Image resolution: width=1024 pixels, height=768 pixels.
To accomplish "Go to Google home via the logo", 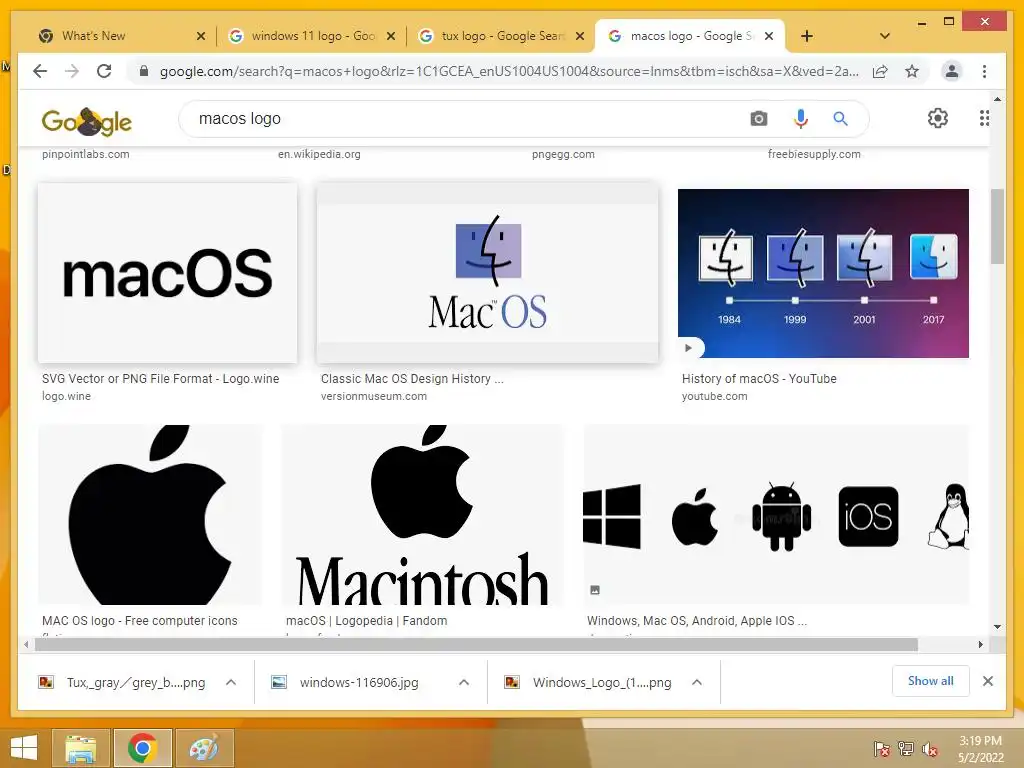I will point(86,121).
